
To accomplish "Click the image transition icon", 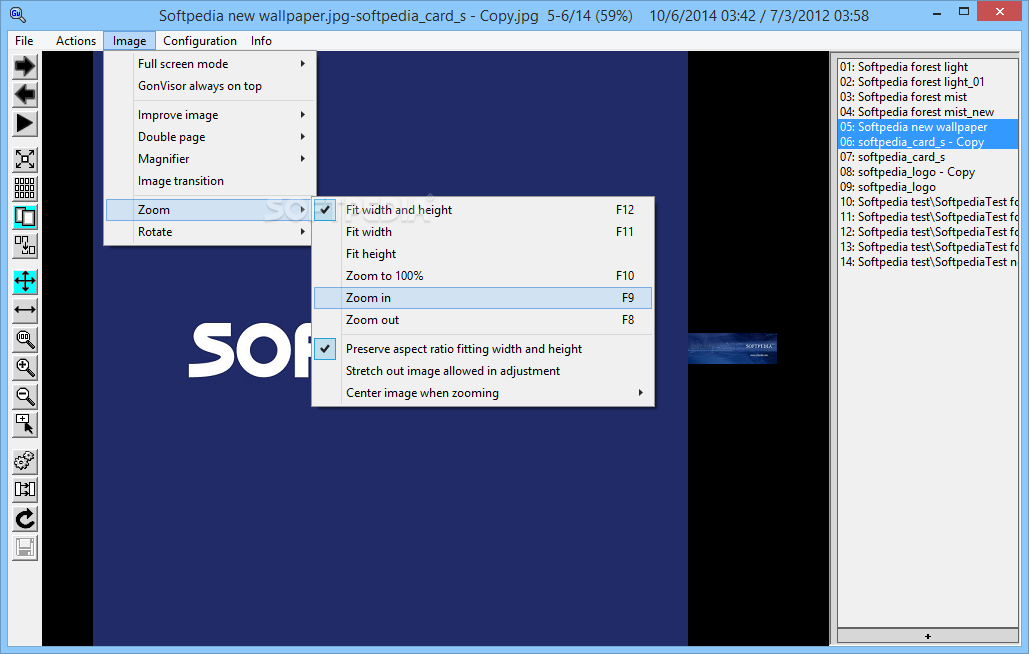I will click(25, 490).
